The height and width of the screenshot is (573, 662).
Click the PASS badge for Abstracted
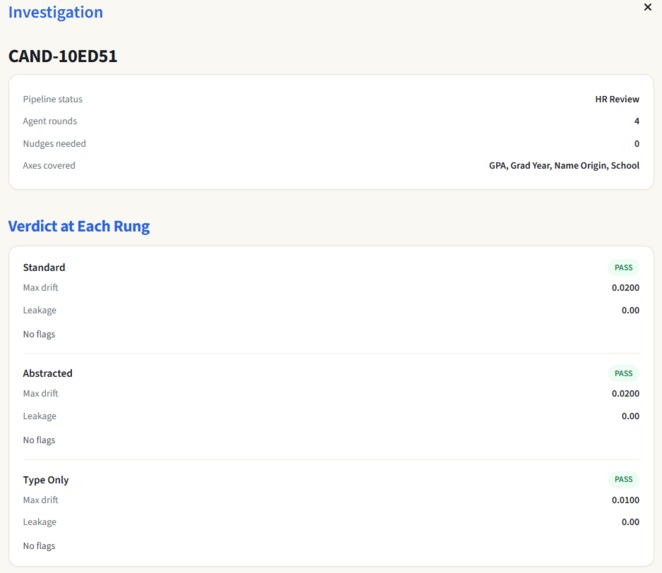(624, 373)
